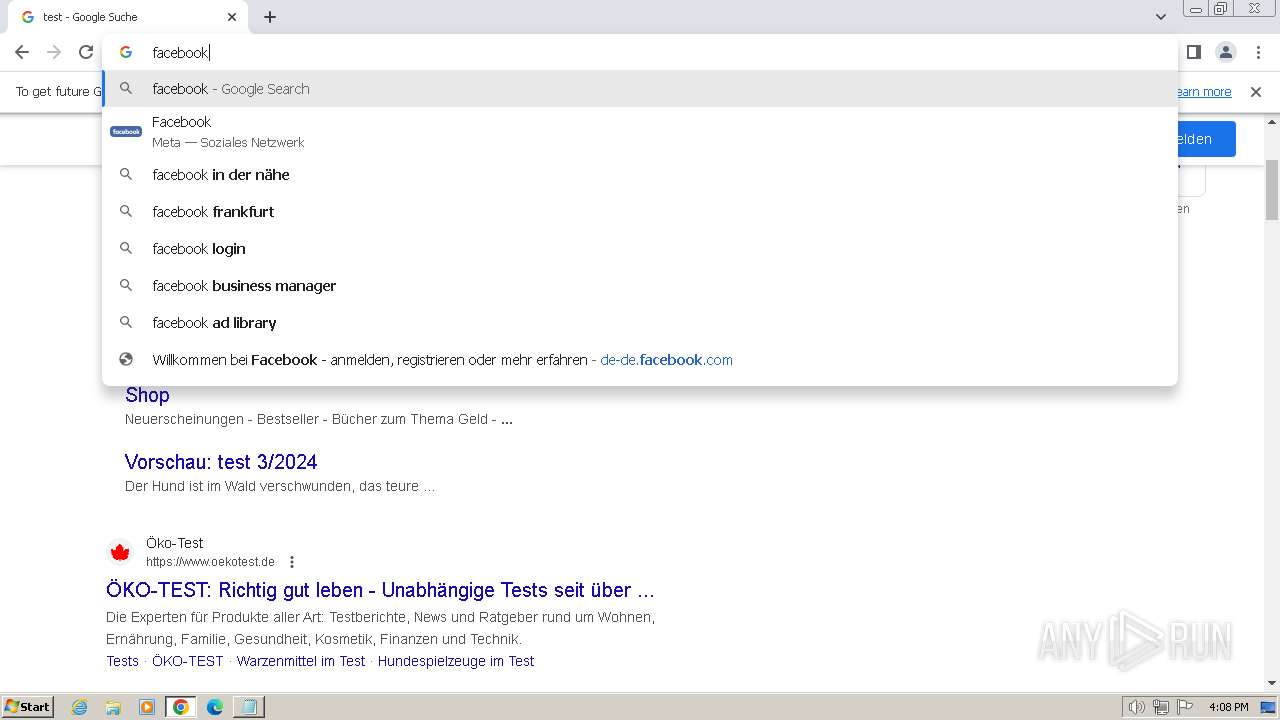Click the 4:08 PM system clock
This screenshot has height=720, width=1280.
(1228, 707)
